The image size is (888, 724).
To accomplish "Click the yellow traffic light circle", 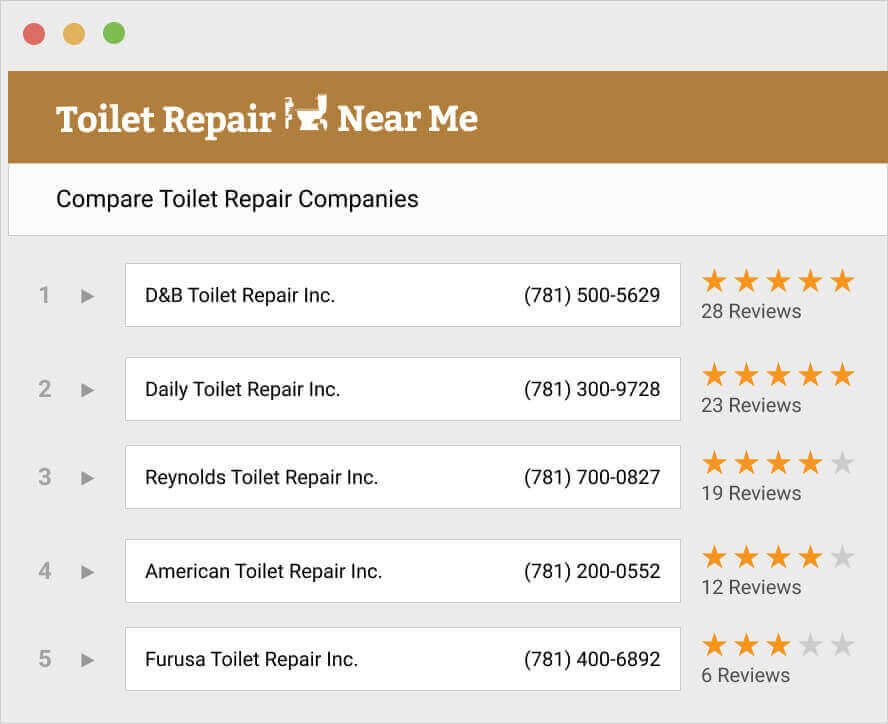I will (x=73, y=32).
